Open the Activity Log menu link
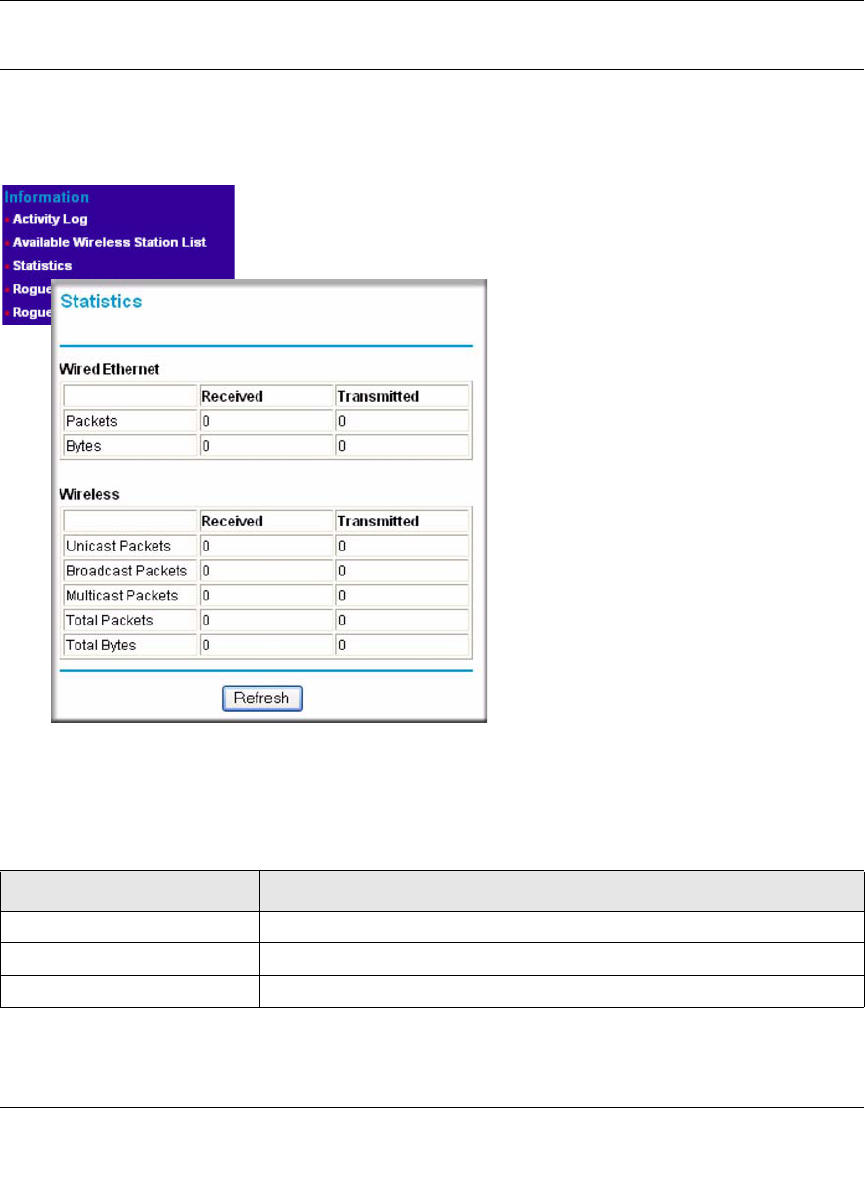The image size is (865, 1184). point(50,219)
